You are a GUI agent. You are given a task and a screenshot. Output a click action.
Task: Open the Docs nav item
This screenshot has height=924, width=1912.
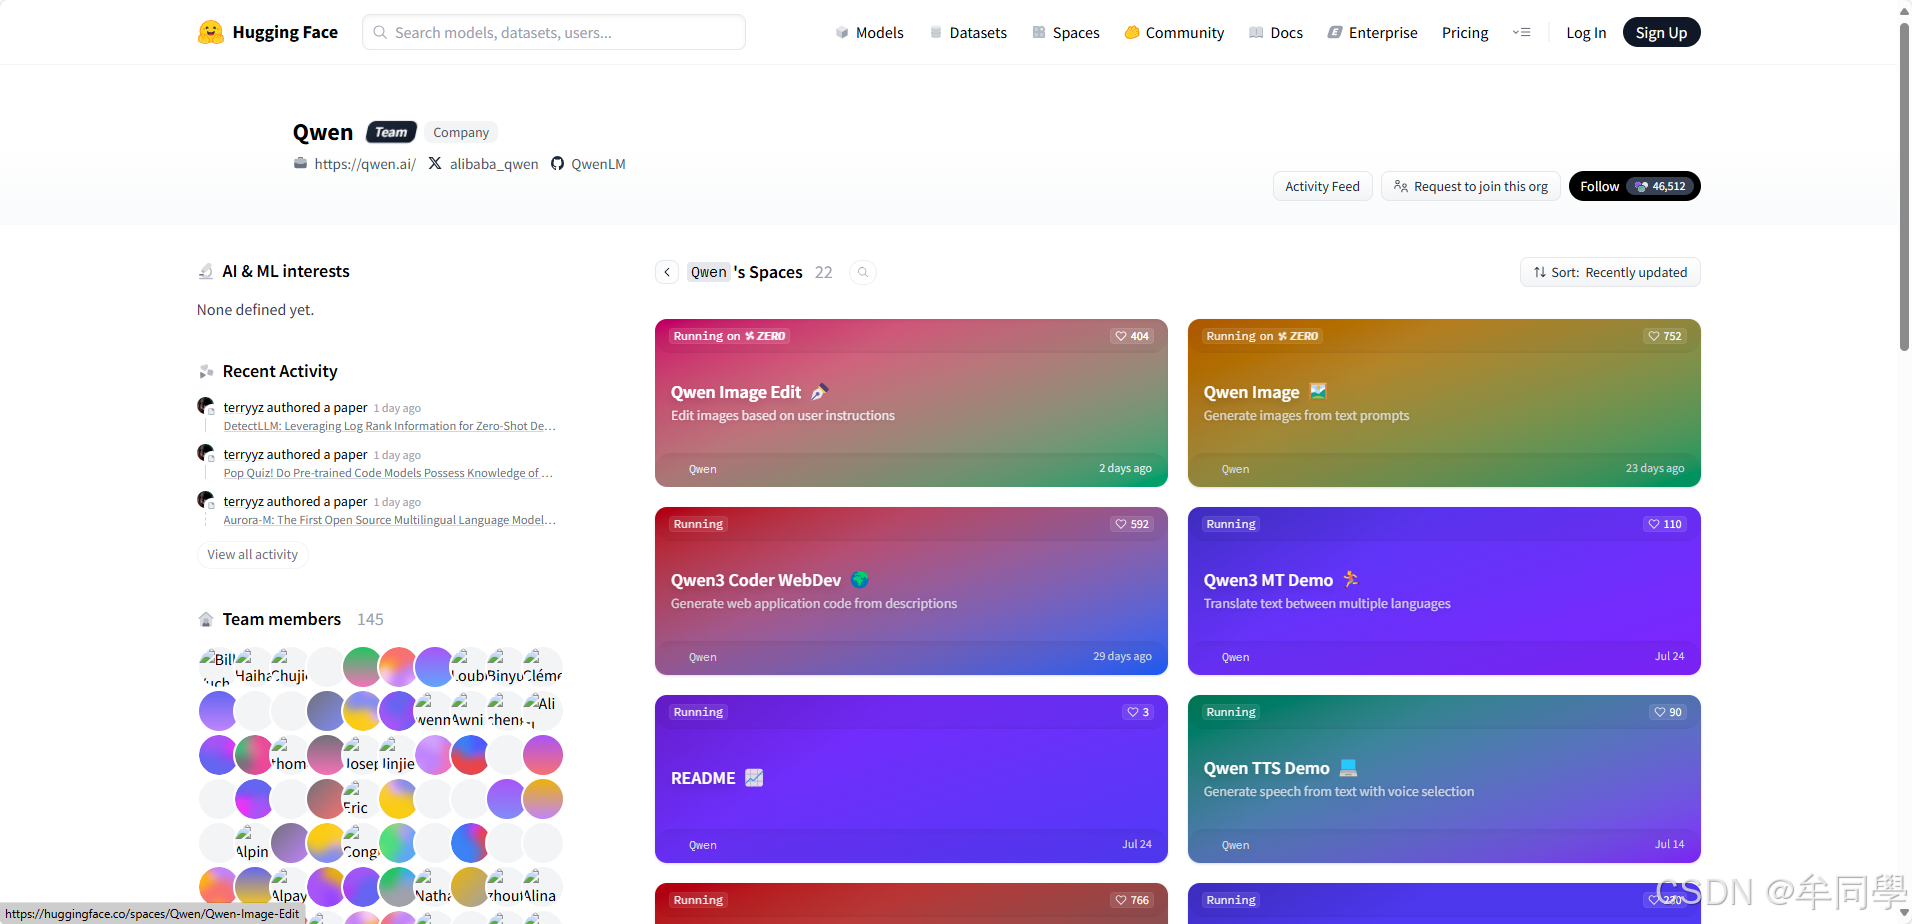click(x=1276, y=33)
